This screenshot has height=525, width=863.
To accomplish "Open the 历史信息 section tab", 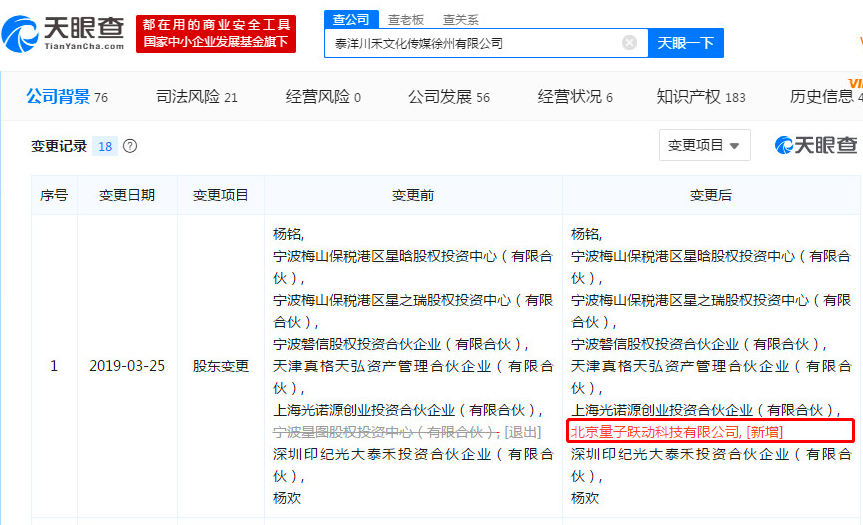I will click(826, 97).
